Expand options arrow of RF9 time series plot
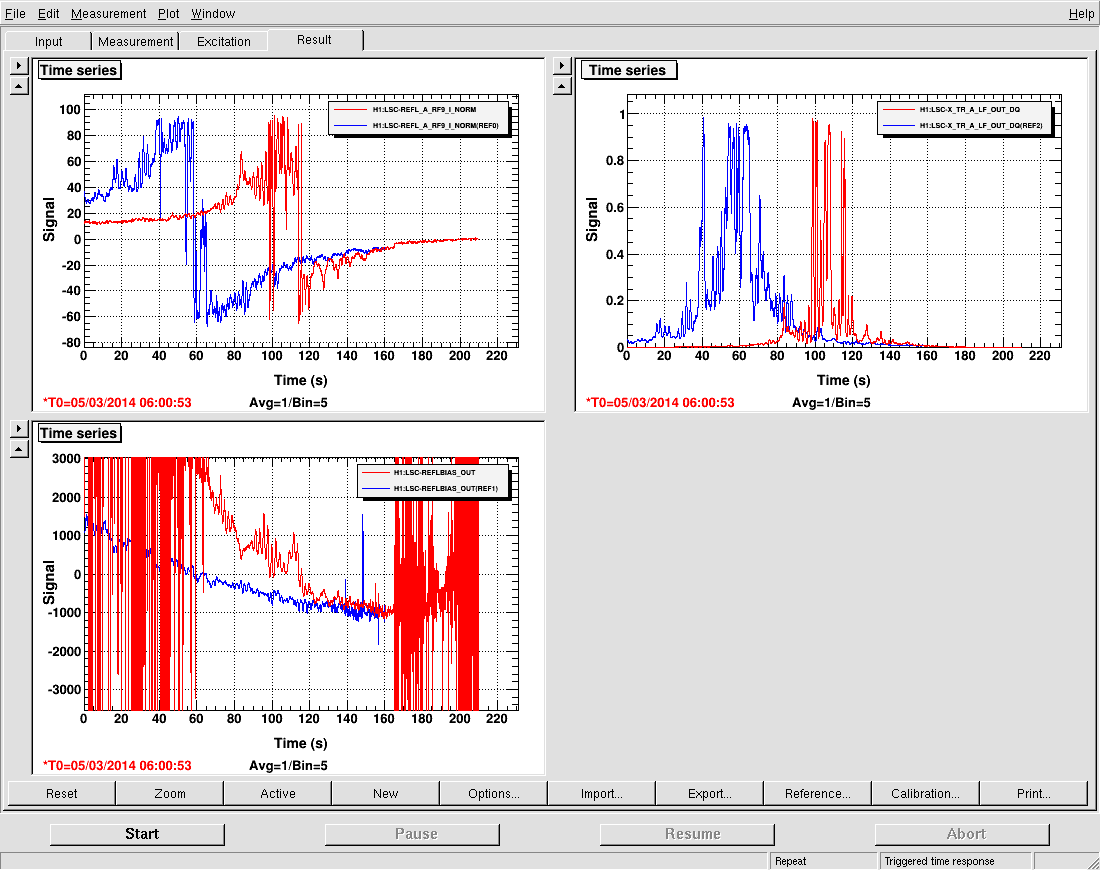Viewport: 1100px width, 870px height. (19, 66)
